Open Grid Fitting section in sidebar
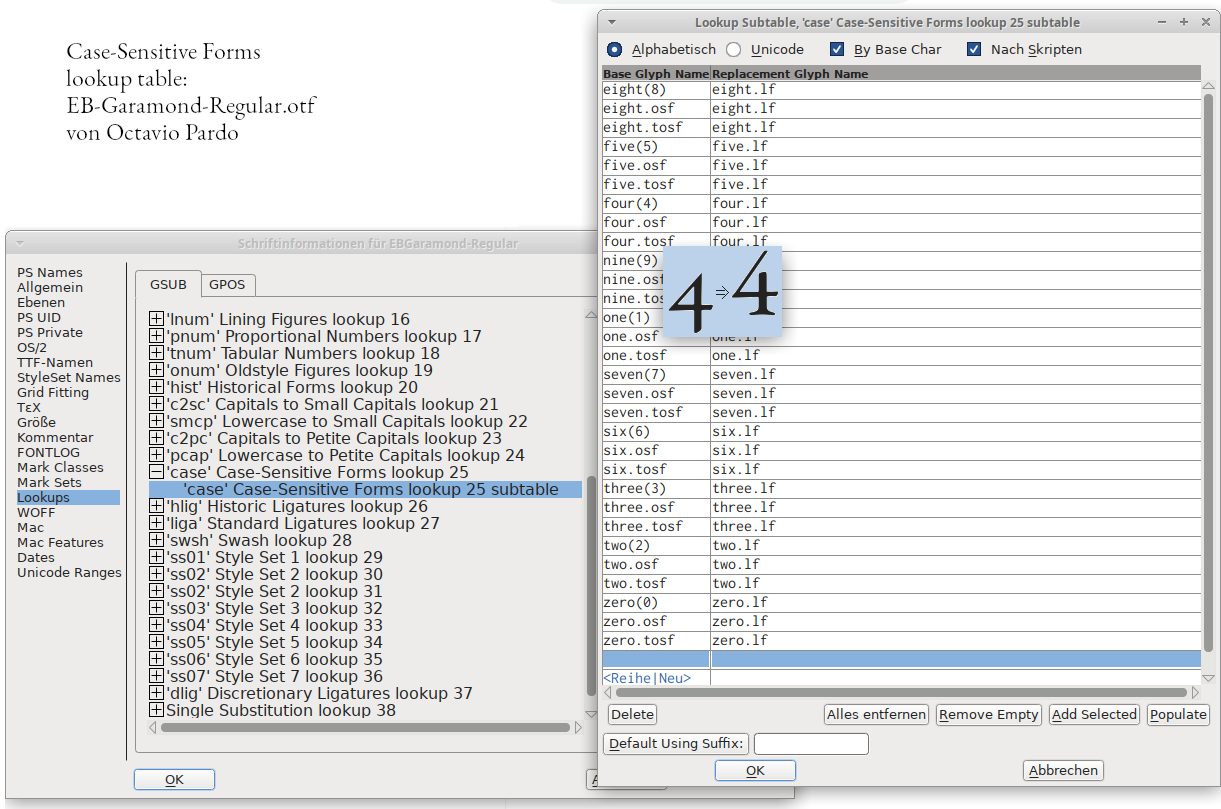Viewport: 1221px width, 809px height. pos(53,392)
